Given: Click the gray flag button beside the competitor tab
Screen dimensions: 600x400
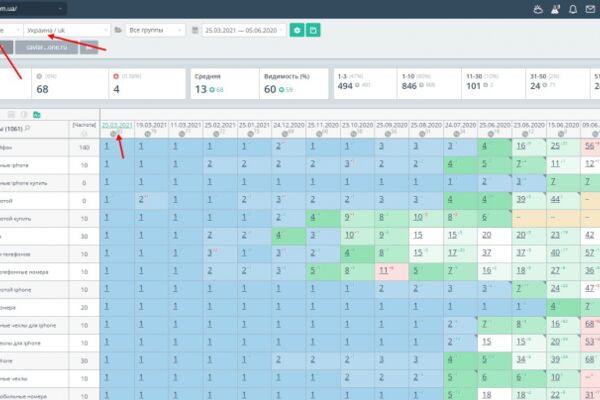Looking at the screenshot, I should point(89,47).
